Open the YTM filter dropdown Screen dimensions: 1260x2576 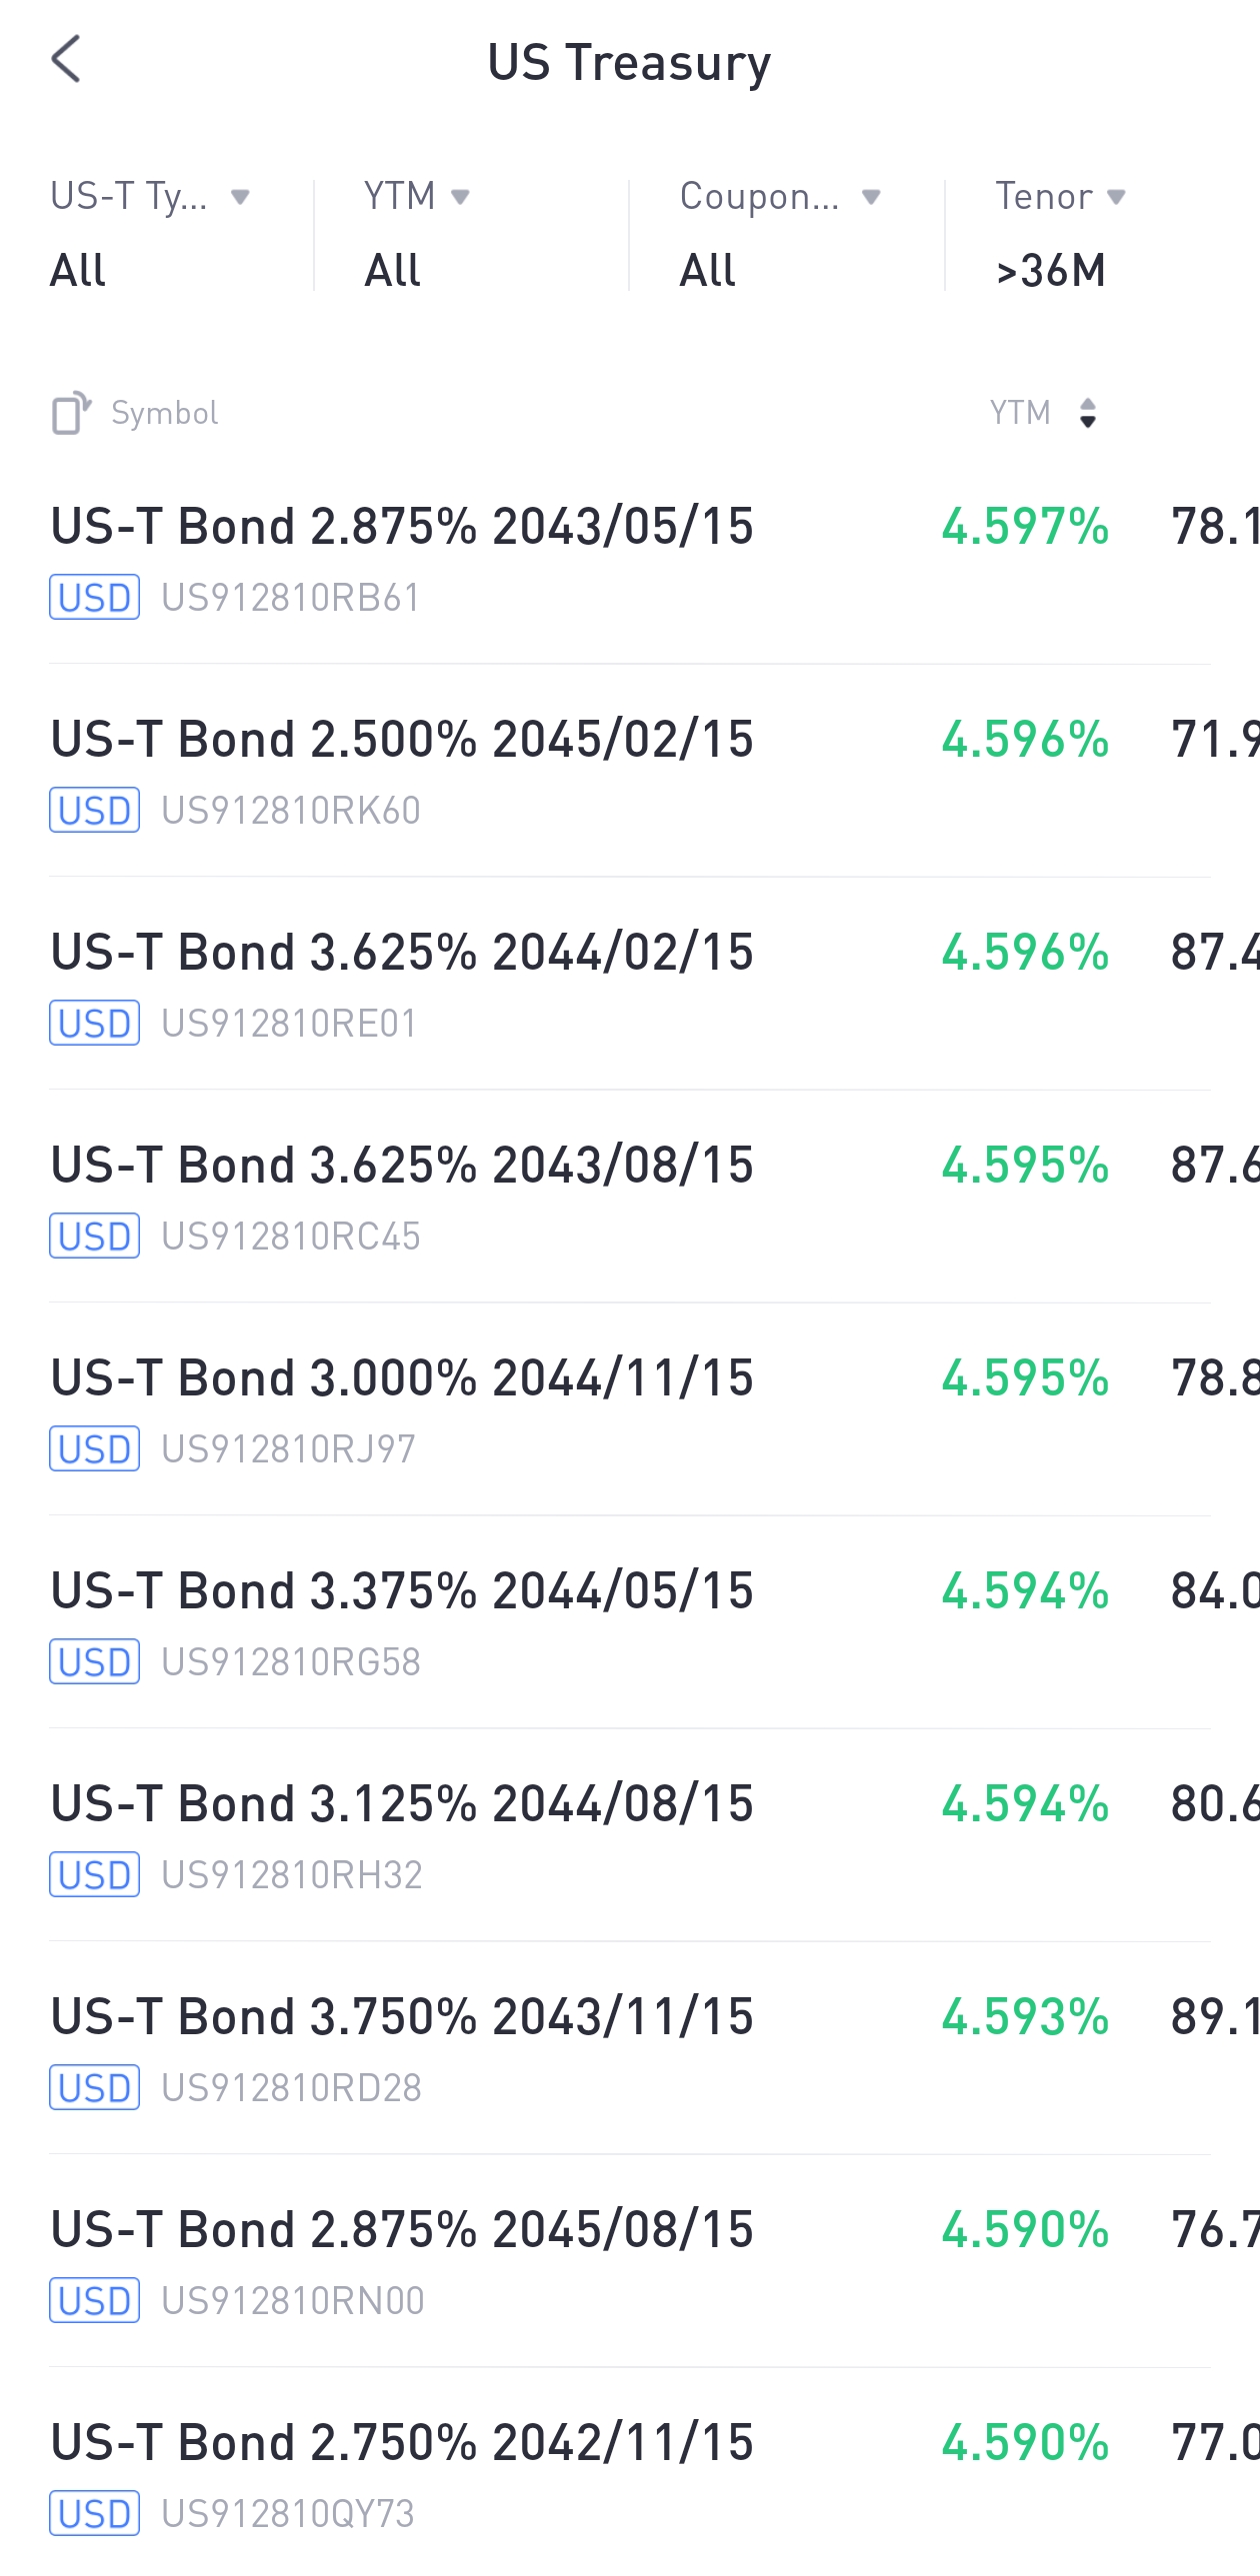(x=416, y=232)
